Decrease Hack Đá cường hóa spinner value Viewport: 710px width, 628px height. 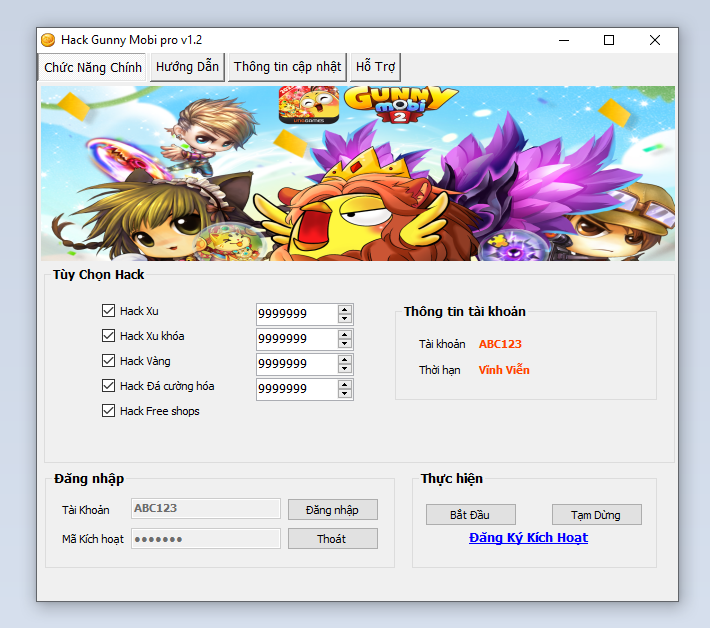pos(345,394)
